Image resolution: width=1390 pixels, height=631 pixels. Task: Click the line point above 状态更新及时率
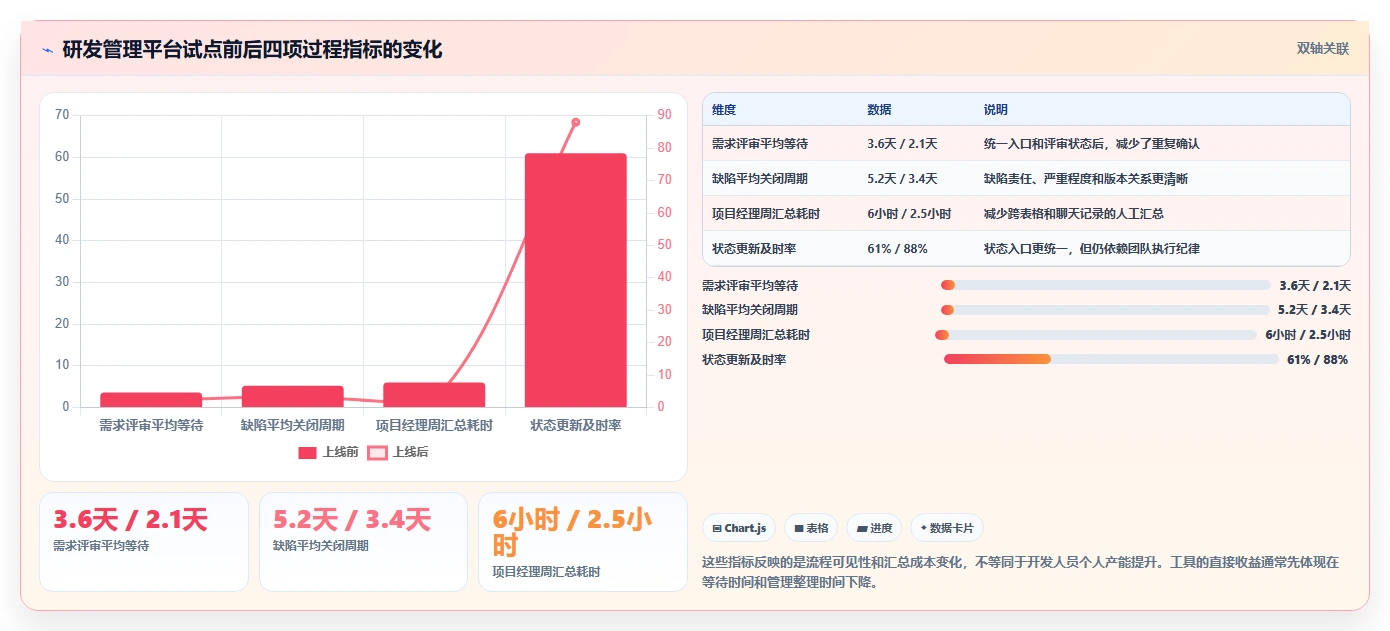click(576, 122)
